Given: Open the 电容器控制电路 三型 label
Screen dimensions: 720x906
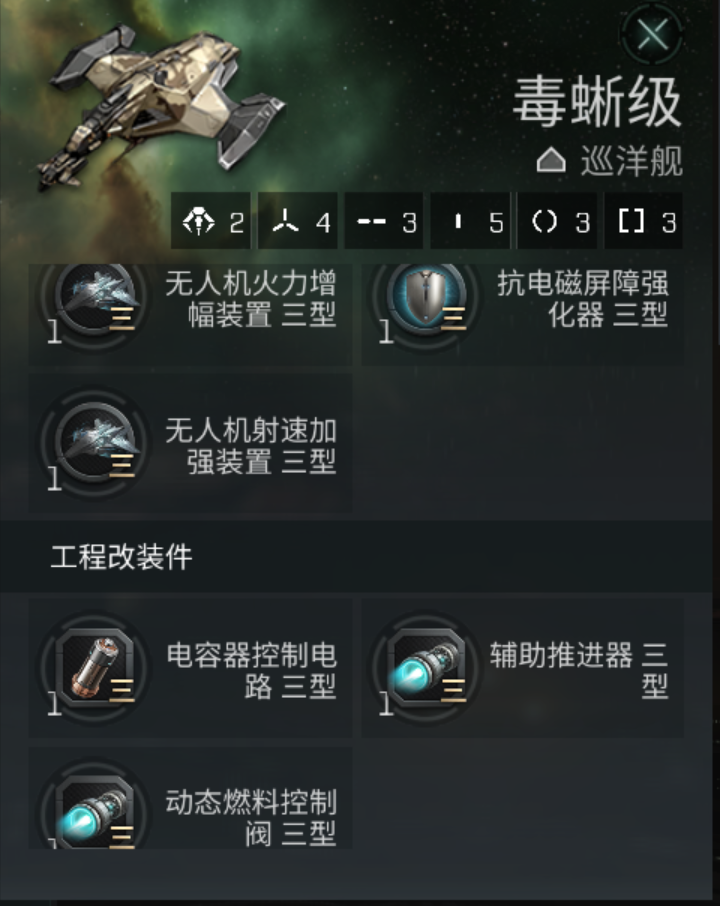Looking at the screenshot, I should tap(251, 670).
